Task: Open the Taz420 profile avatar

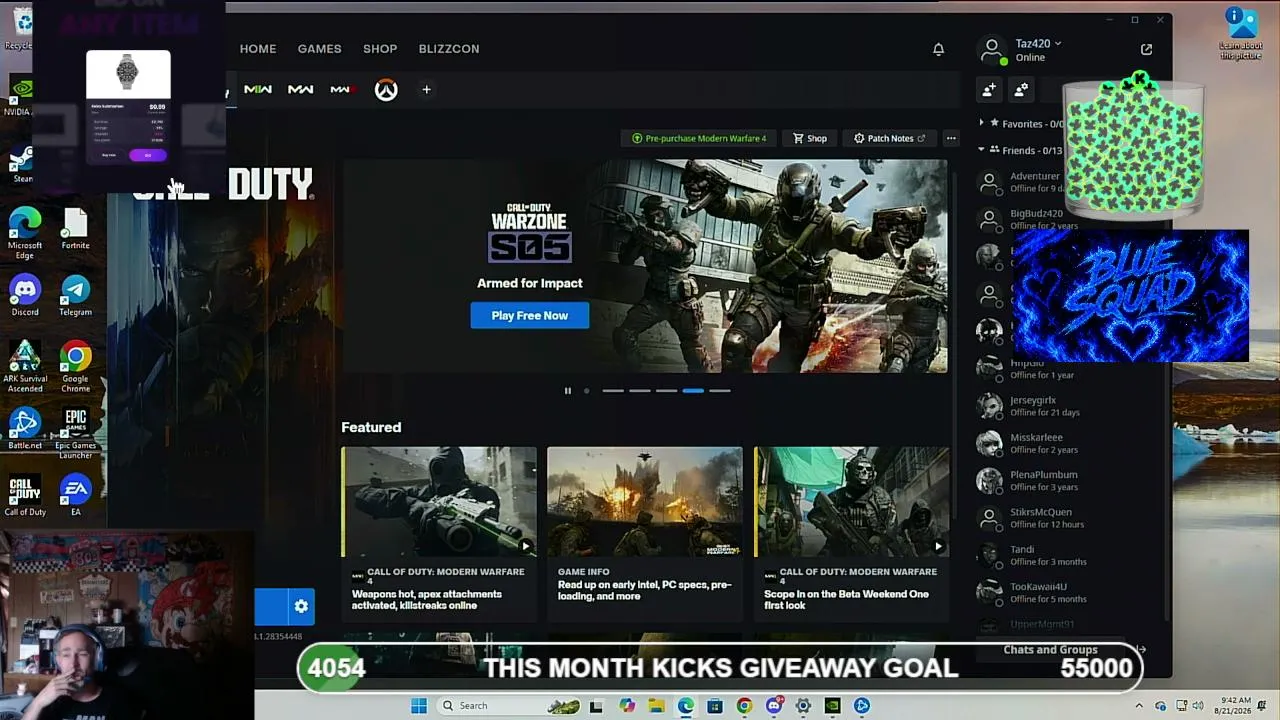Action: (991, 49)
